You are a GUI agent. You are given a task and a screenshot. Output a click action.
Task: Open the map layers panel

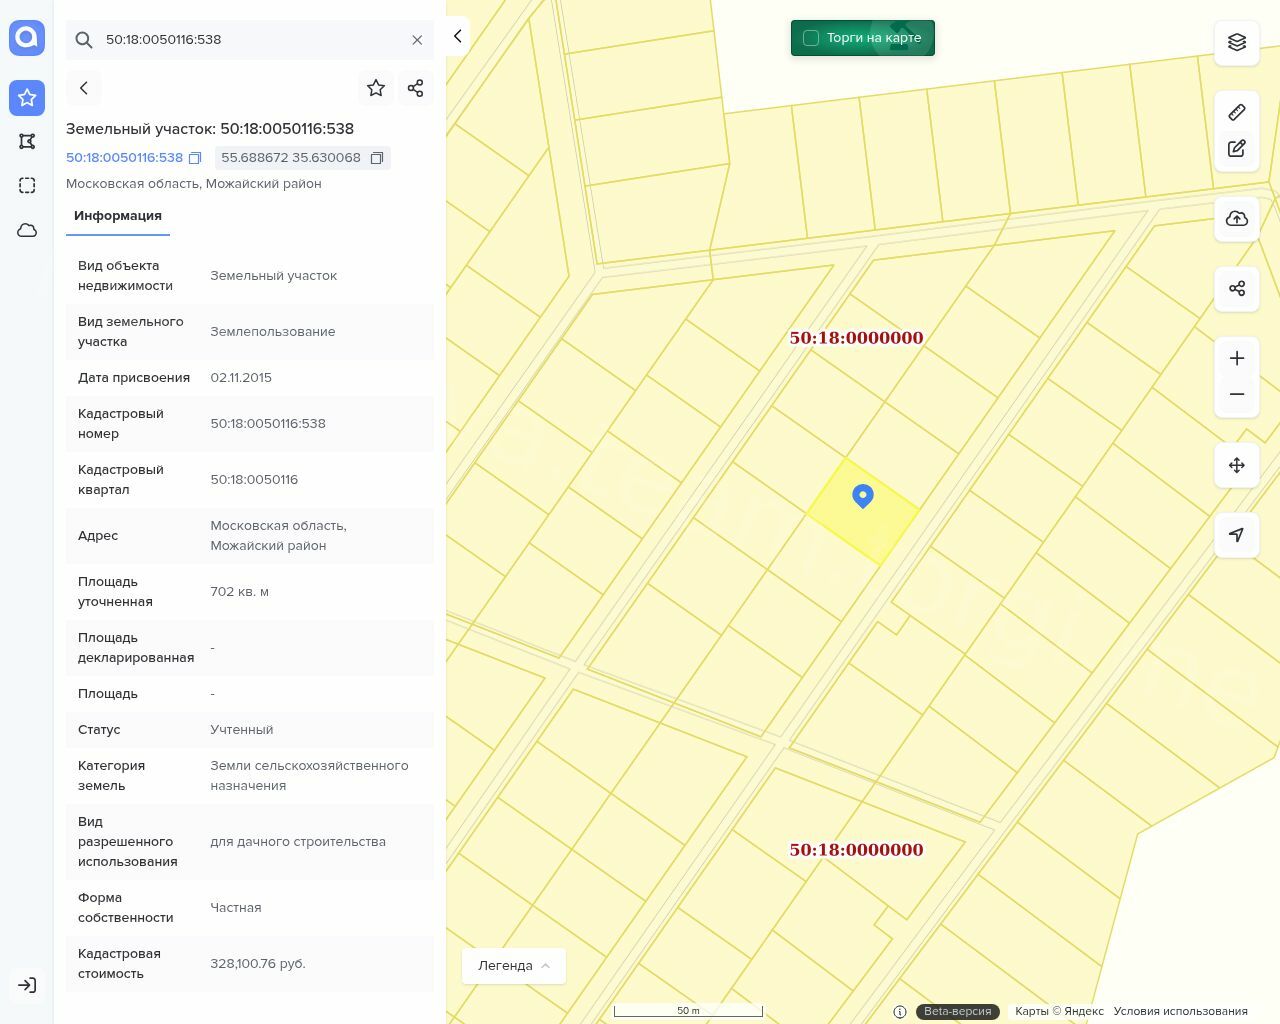1237,42
